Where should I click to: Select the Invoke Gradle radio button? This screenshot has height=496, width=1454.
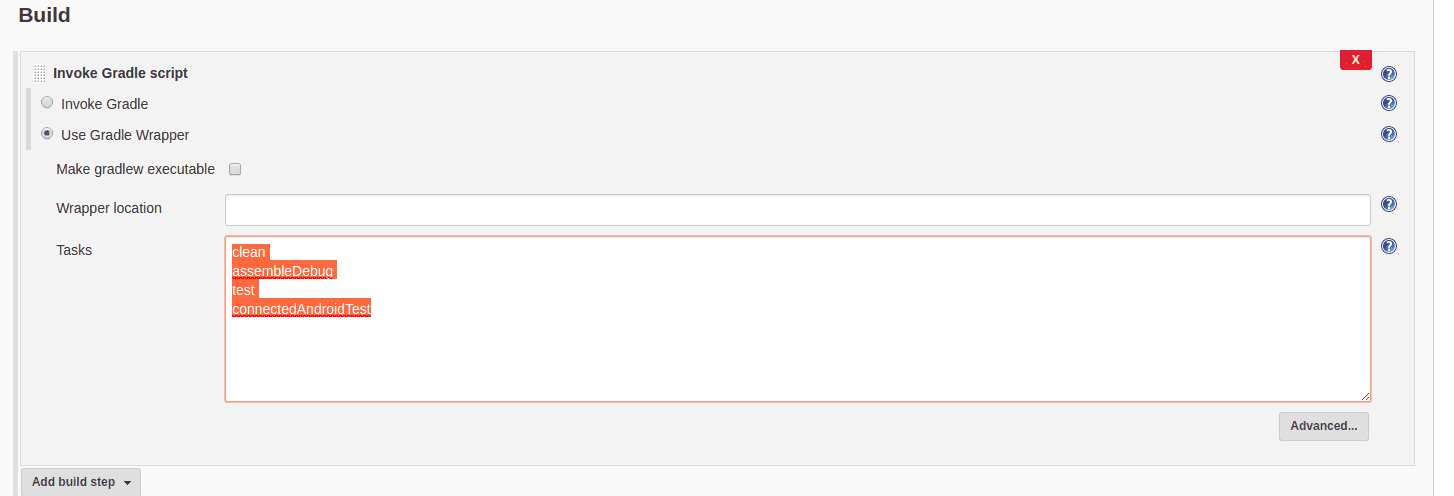click(47, 102)
